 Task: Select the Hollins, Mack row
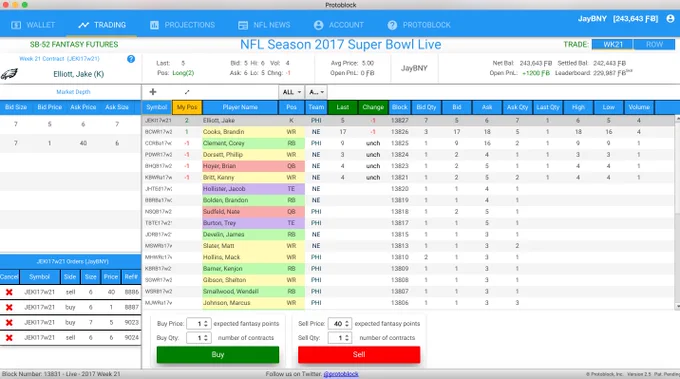[x=408, y=257]
